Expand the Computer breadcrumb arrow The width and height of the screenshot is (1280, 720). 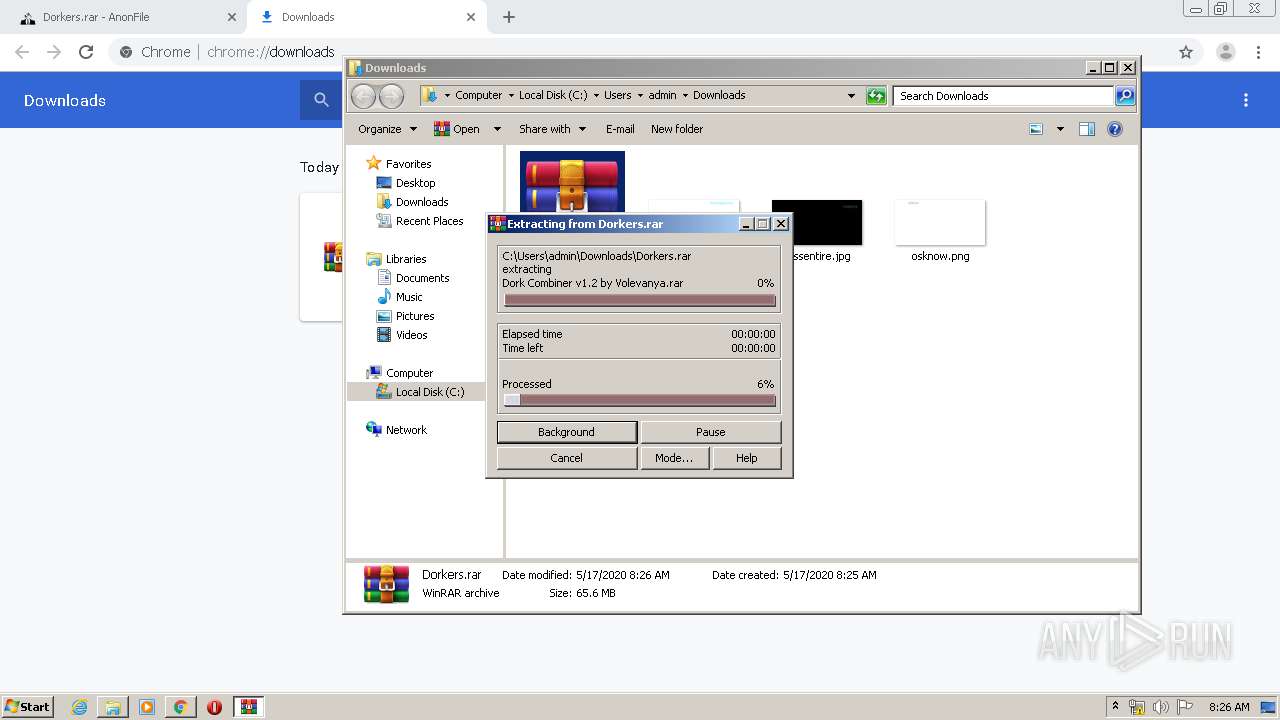[510, 96]
